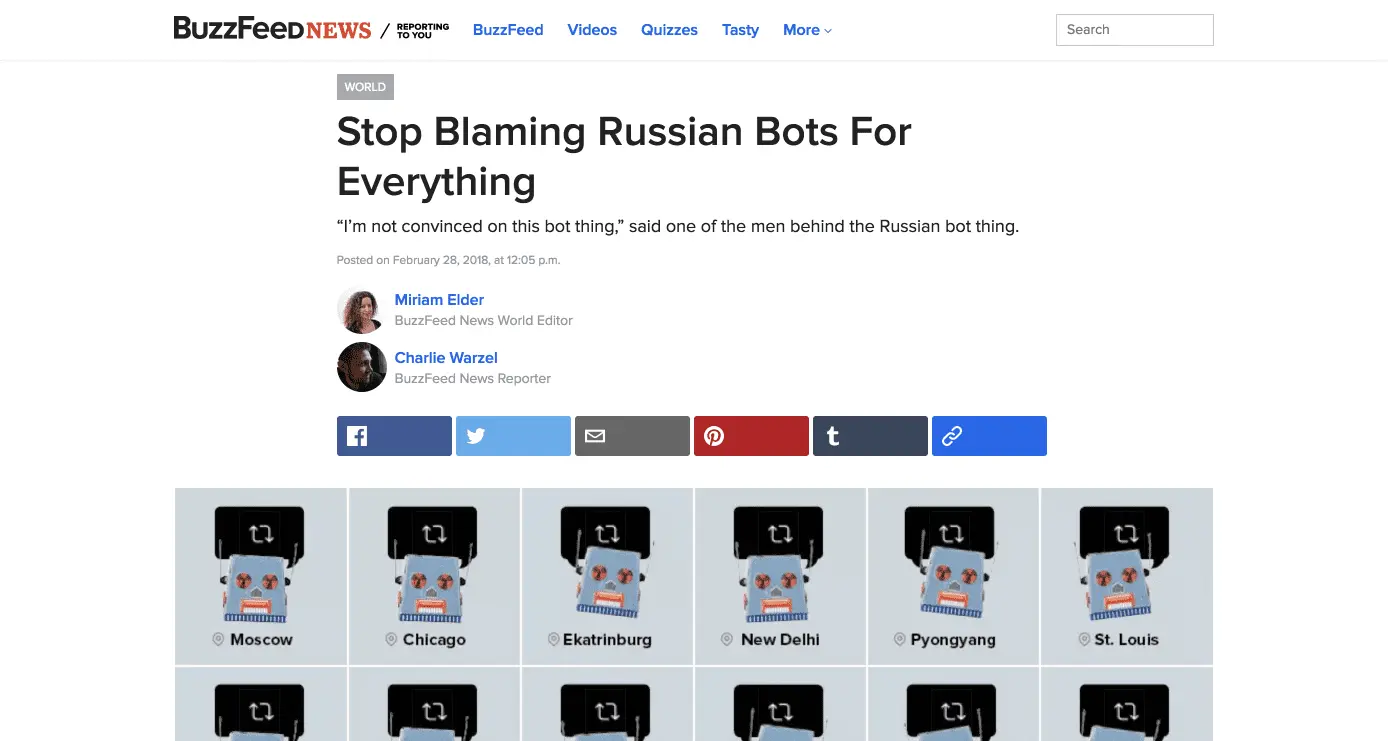
Task: Open the BuzzFeed nav link
Action: point(508,30)
